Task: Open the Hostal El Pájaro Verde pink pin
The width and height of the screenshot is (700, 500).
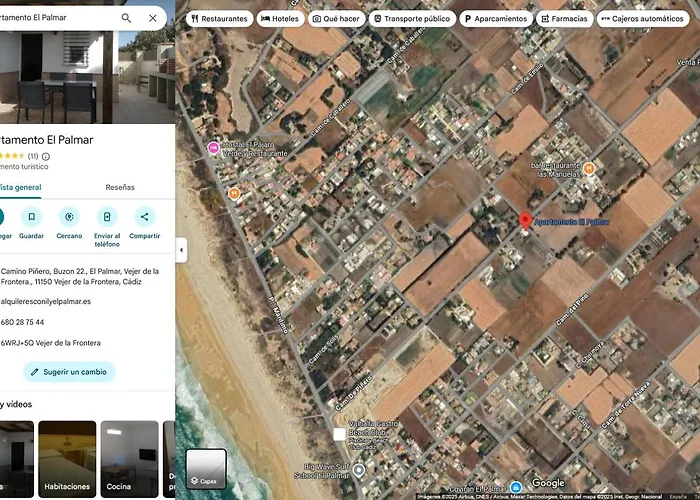Action: point(213,147)
